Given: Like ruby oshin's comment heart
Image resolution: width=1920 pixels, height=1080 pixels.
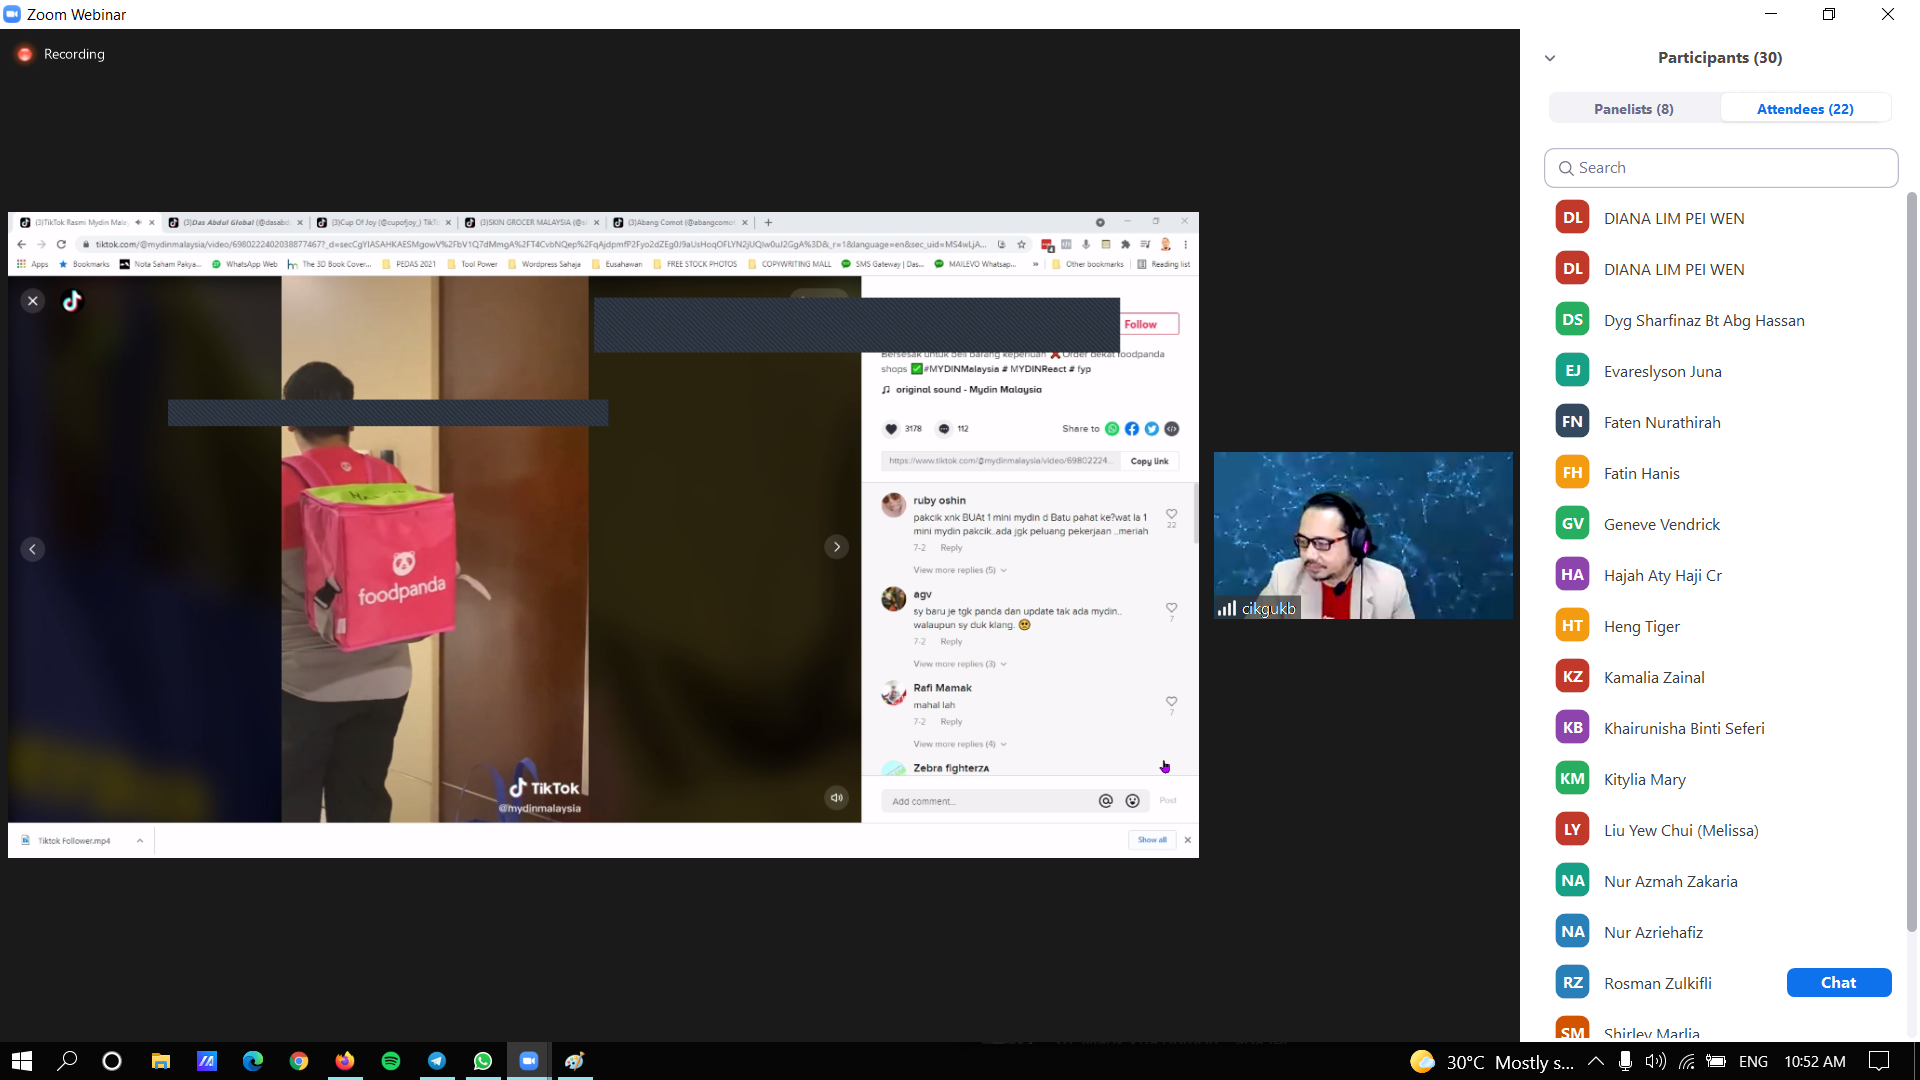Looking at the screenshot, I should 1171,514.
